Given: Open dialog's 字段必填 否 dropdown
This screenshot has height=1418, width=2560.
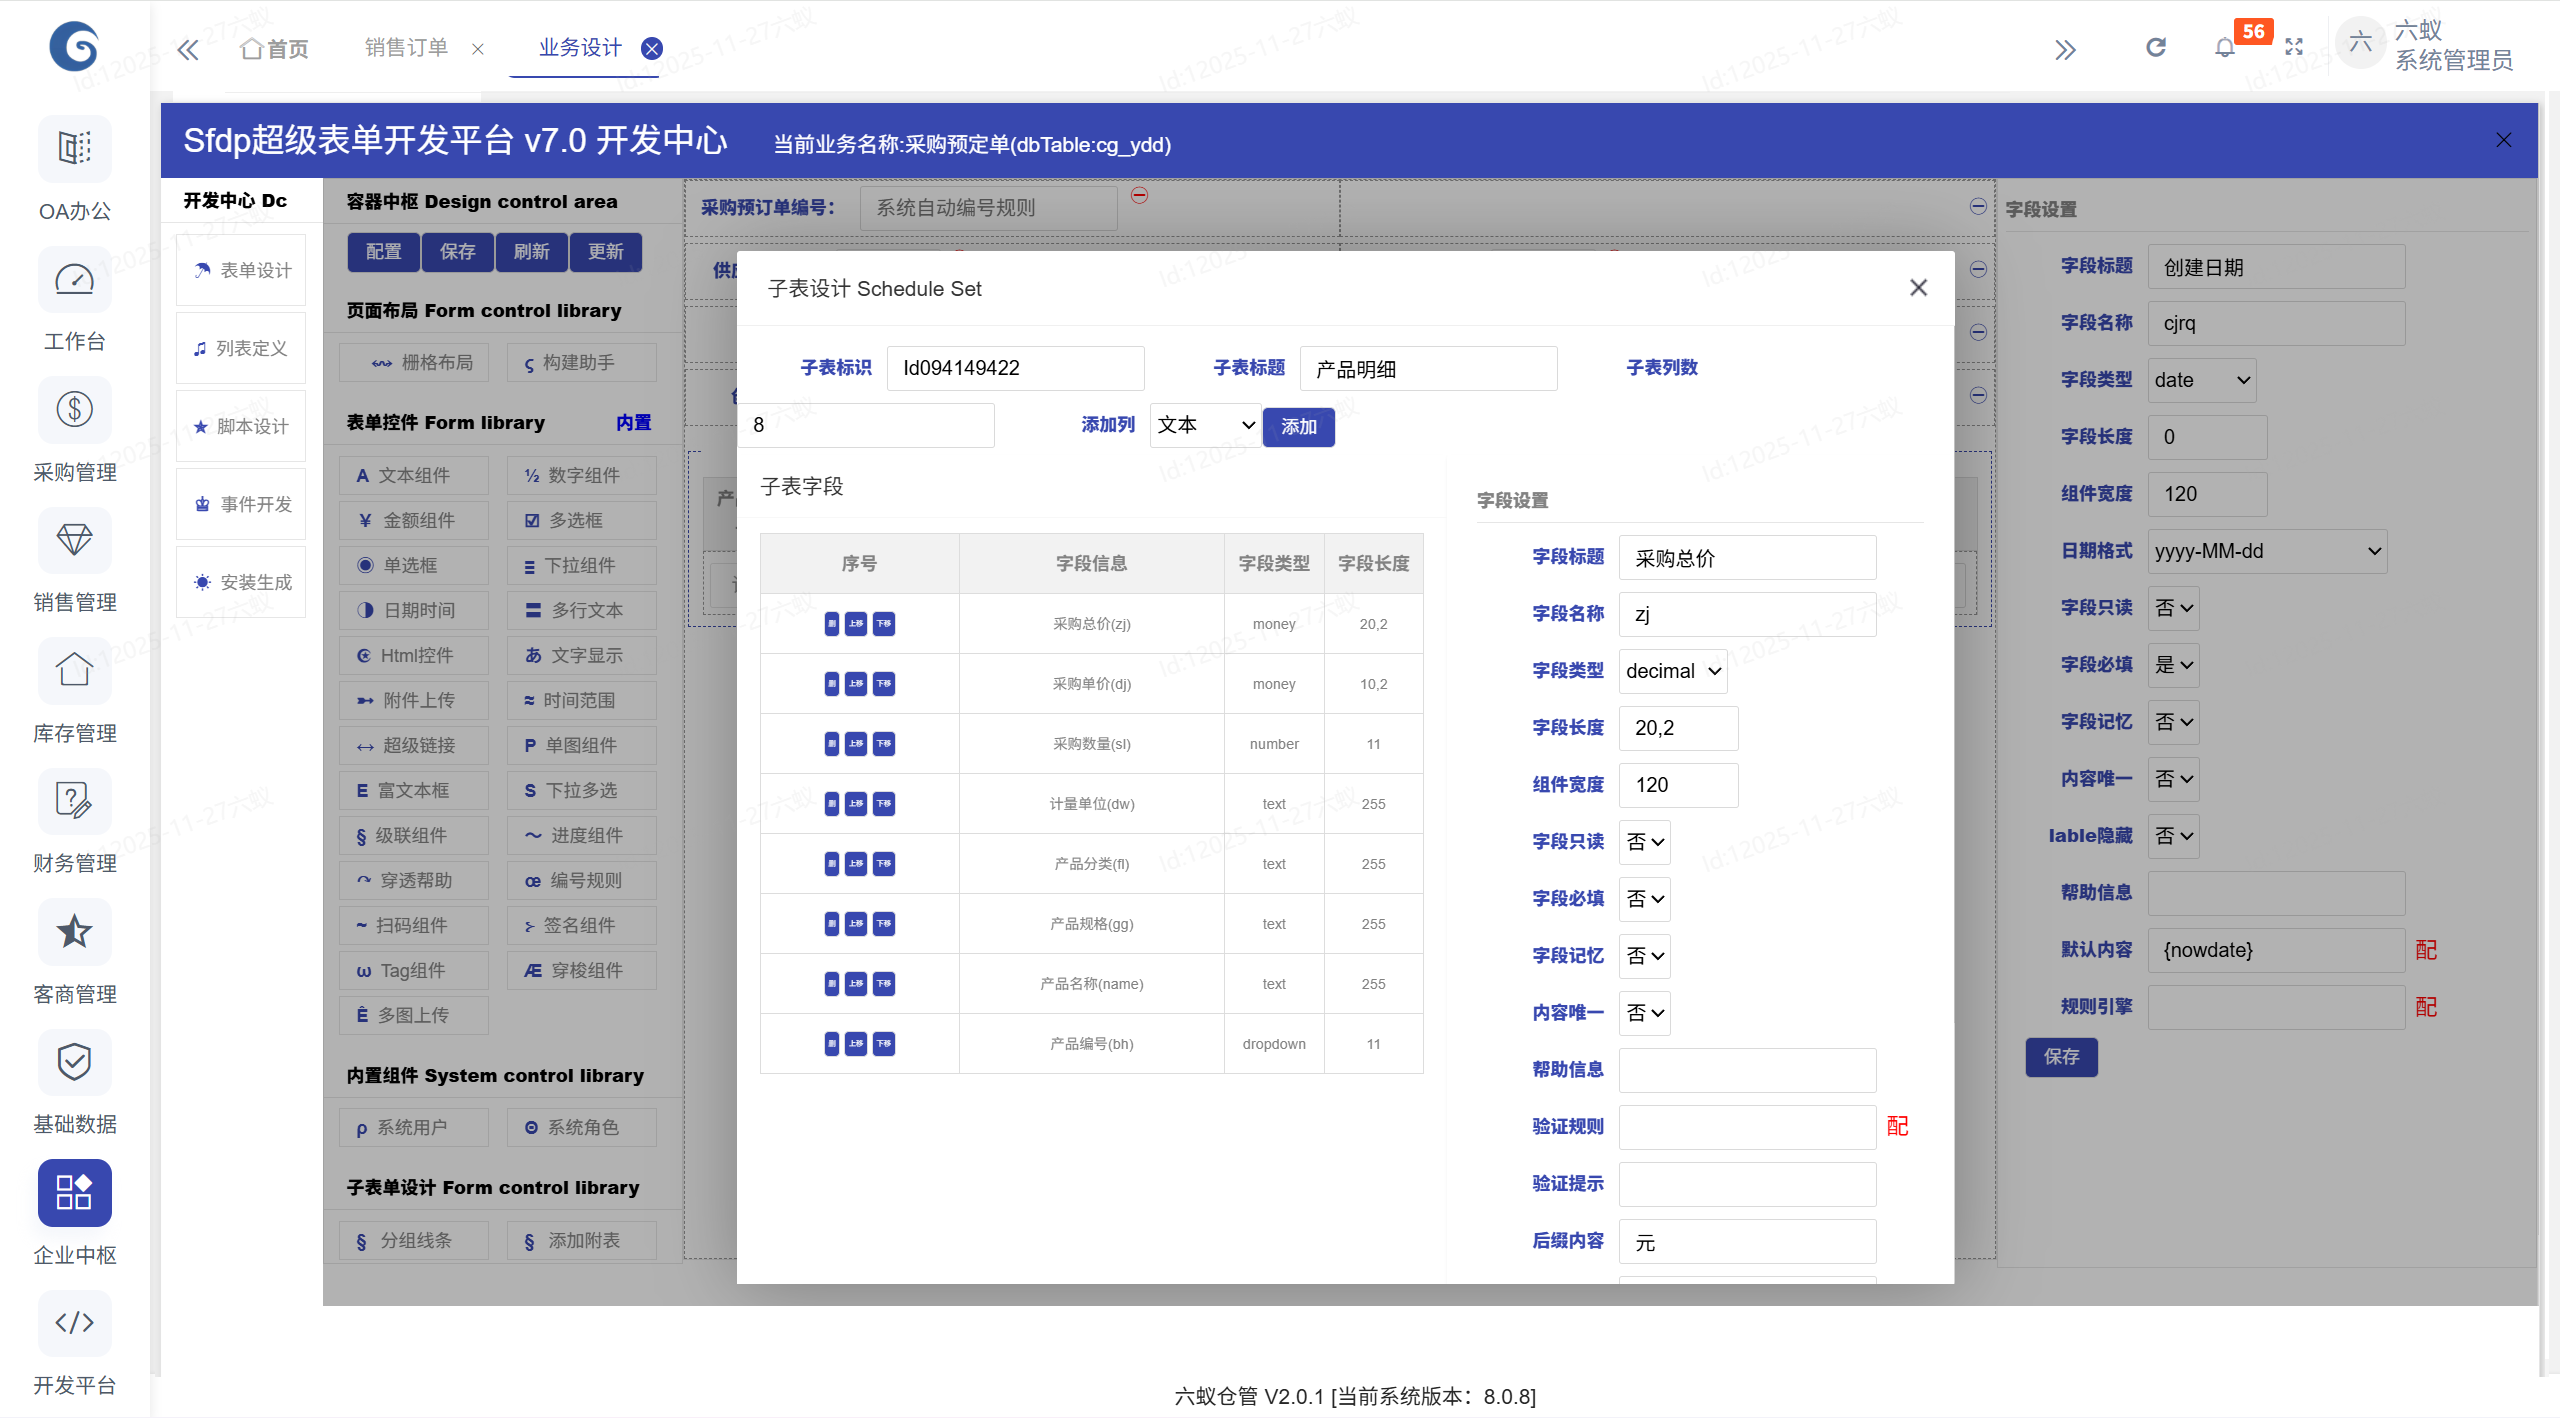Looking at the screenshot, I should pos(1645,899).
